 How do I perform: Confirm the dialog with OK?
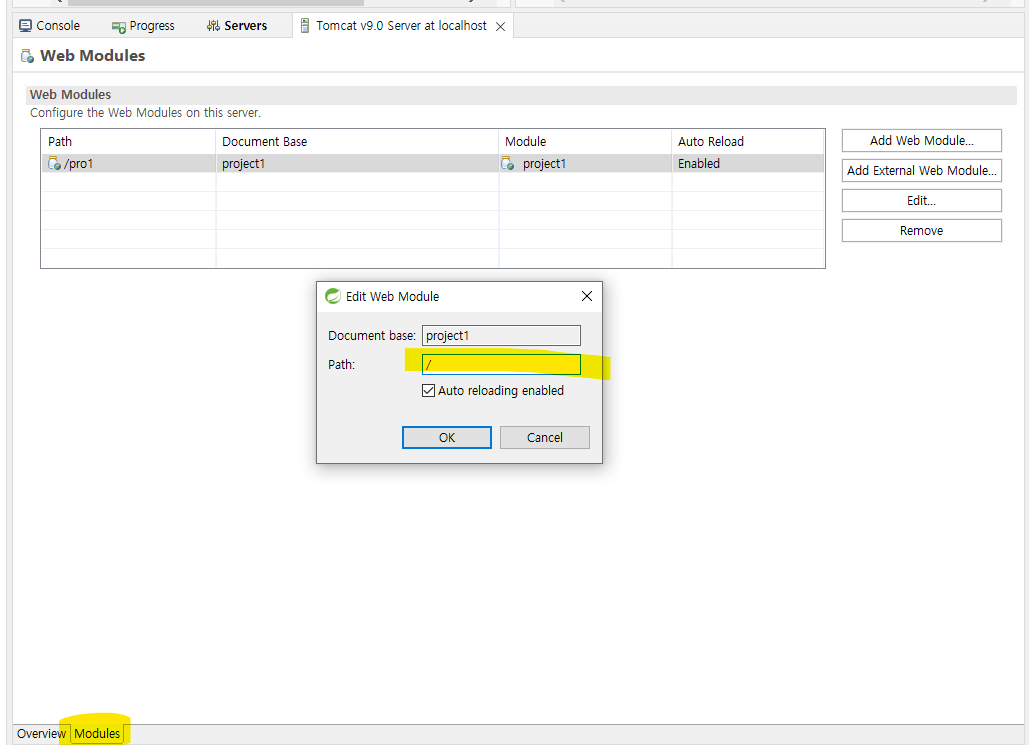pyautogui.click(x=447, y=438)
